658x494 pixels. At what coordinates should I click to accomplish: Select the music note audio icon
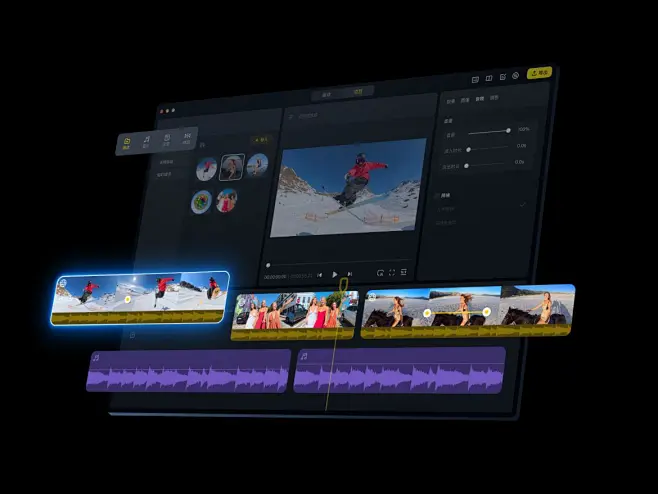pyautogui.click(x=146, y=142)
